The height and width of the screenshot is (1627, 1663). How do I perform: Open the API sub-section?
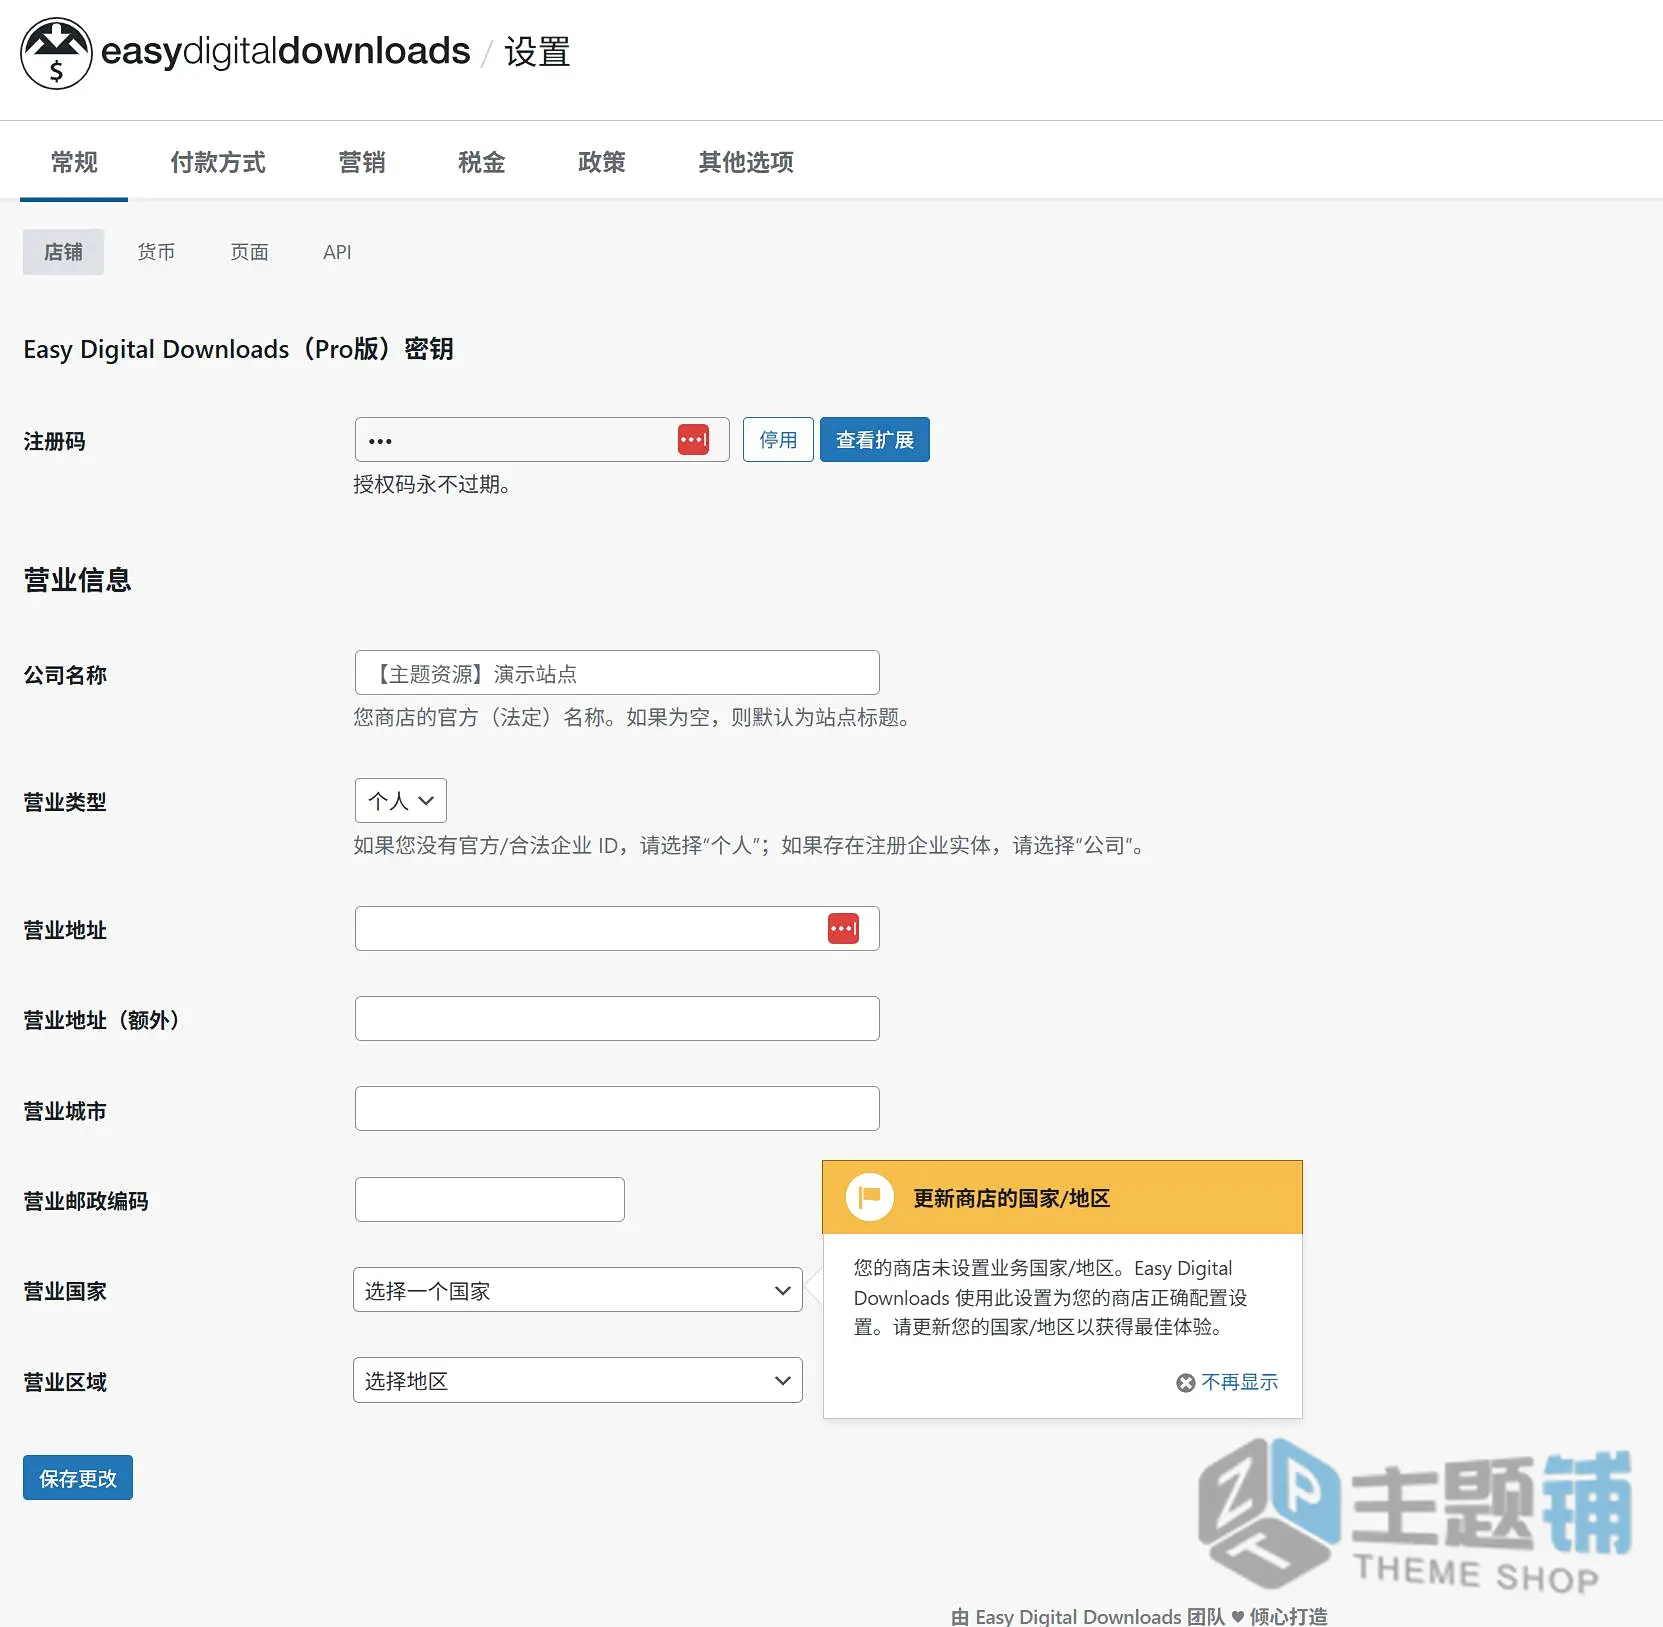point(337,252)
